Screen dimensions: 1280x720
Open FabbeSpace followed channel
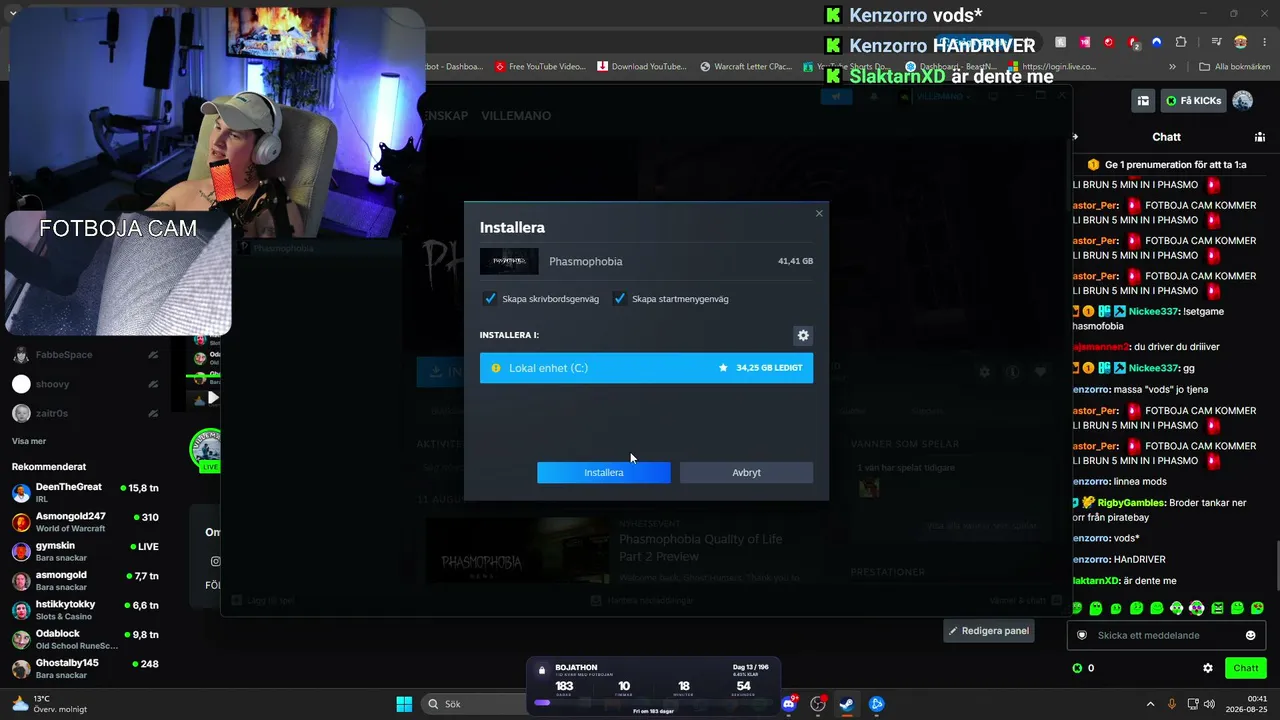[x=85, y=355]
